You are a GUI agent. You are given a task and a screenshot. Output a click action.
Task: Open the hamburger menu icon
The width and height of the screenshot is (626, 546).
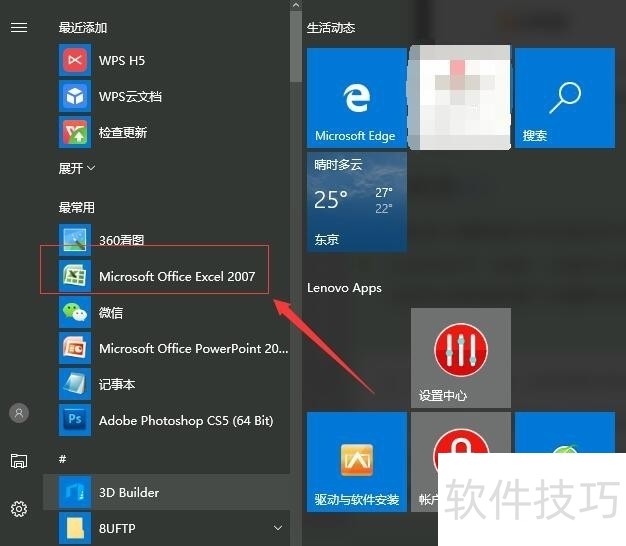tap(19, 27)
